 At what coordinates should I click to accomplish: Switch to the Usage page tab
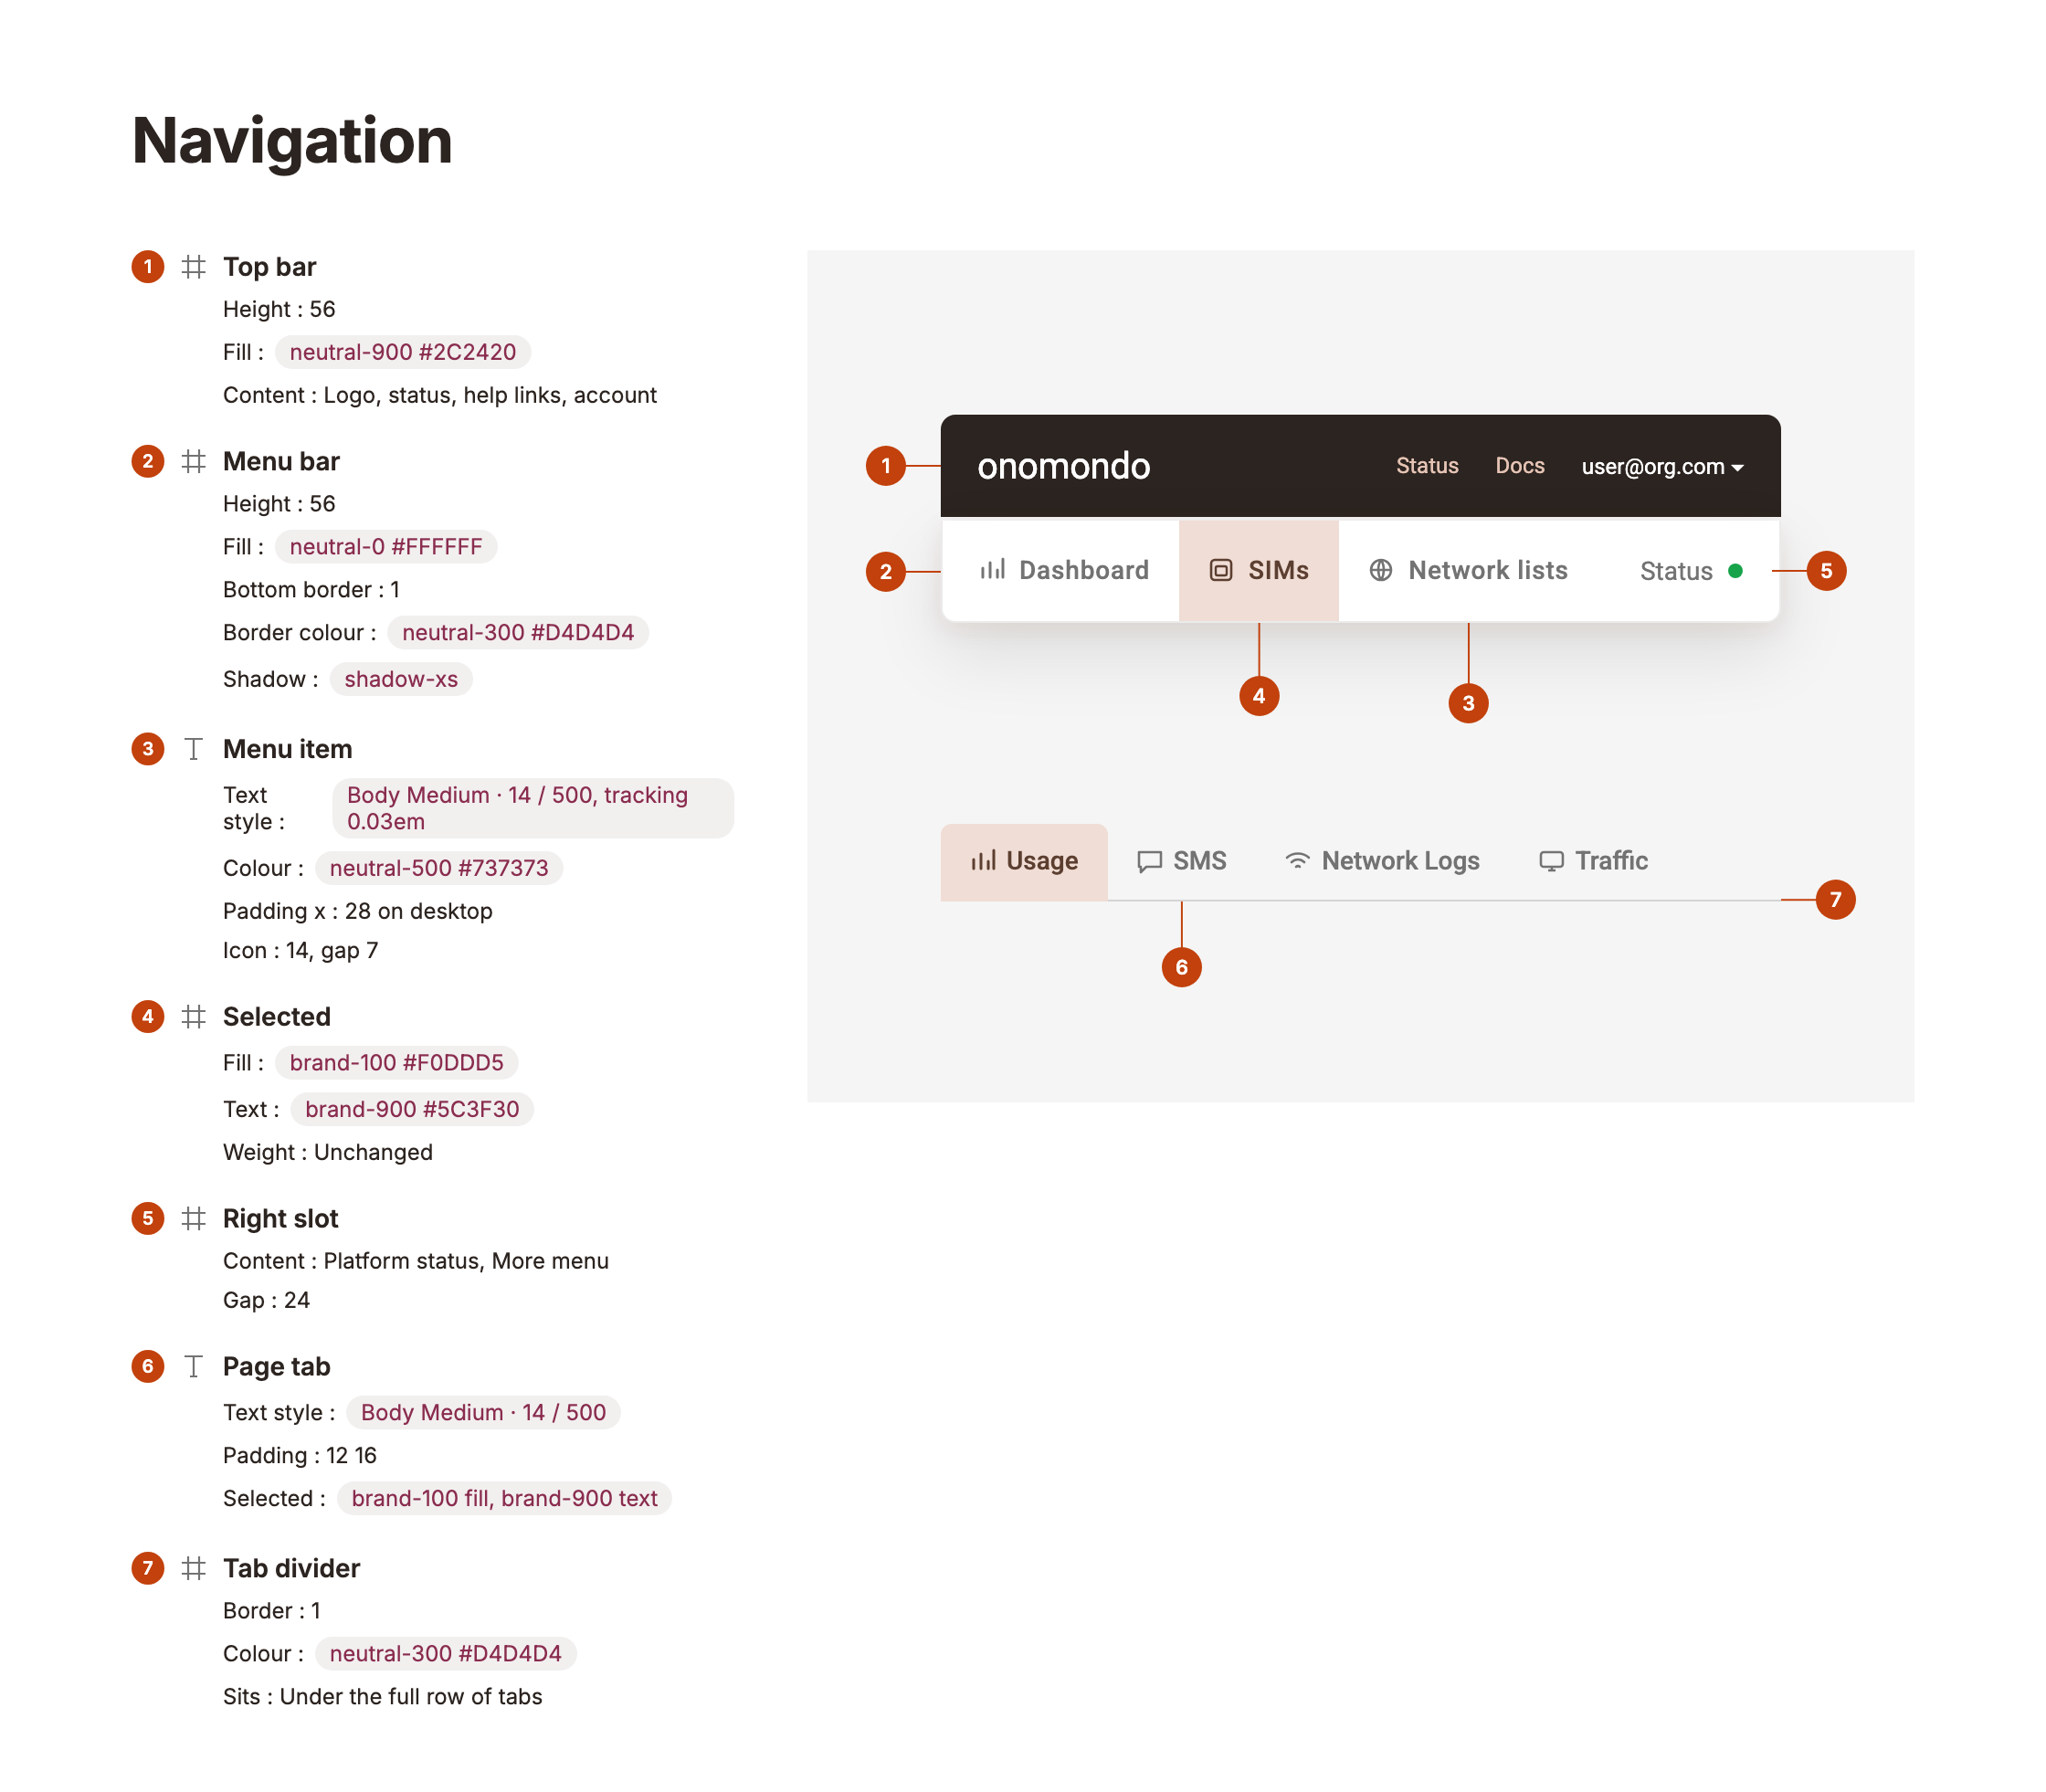pyautogui.click(x=1024, y=861)
